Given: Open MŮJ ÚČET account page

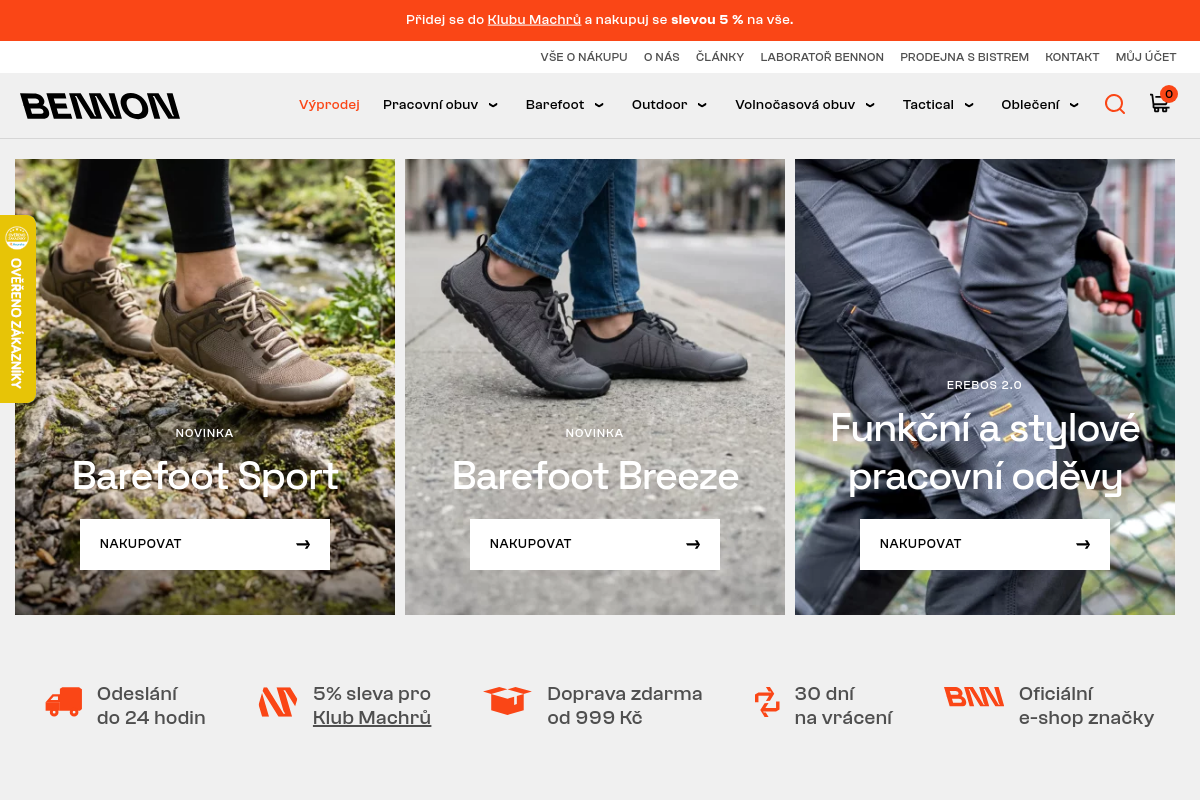Looking at the screenshot, I should (1145, 57).
